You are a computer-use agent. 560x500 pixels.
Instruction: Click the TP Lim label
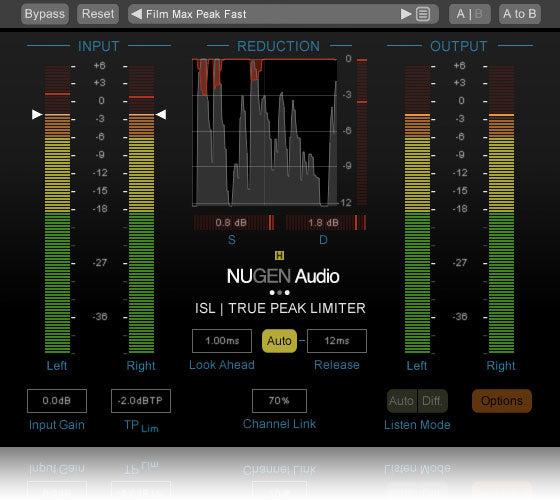click(x=141, y=426)
